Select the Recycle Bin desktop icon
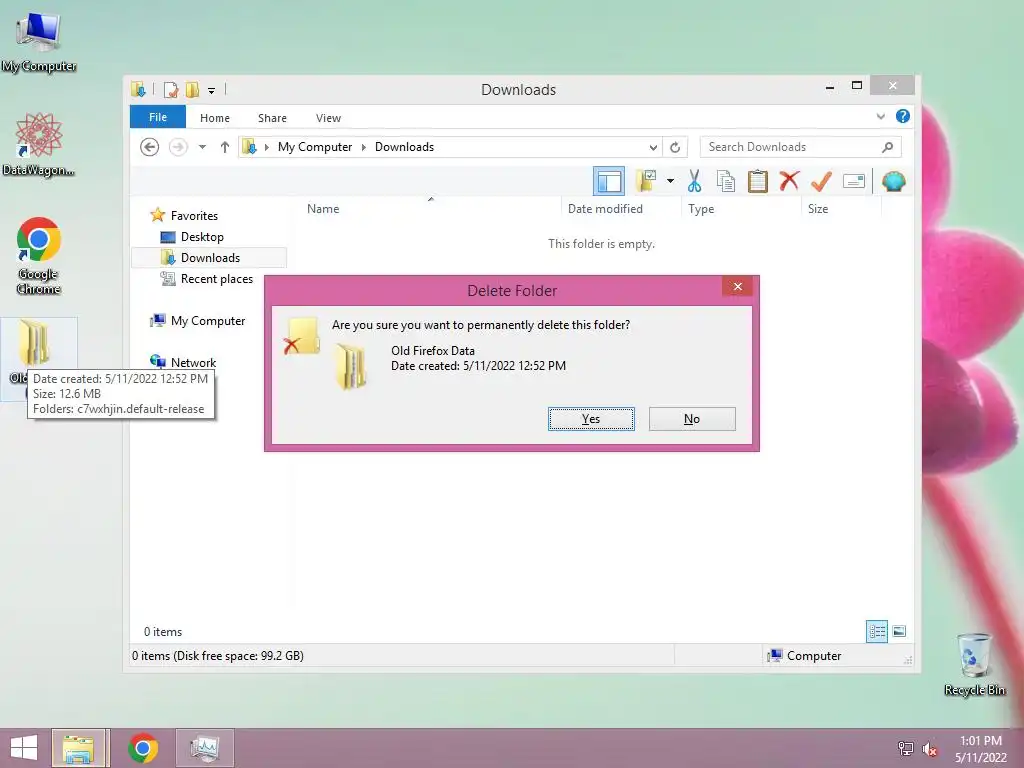Viewport: 1024px width, 768px height. (974, 664)
